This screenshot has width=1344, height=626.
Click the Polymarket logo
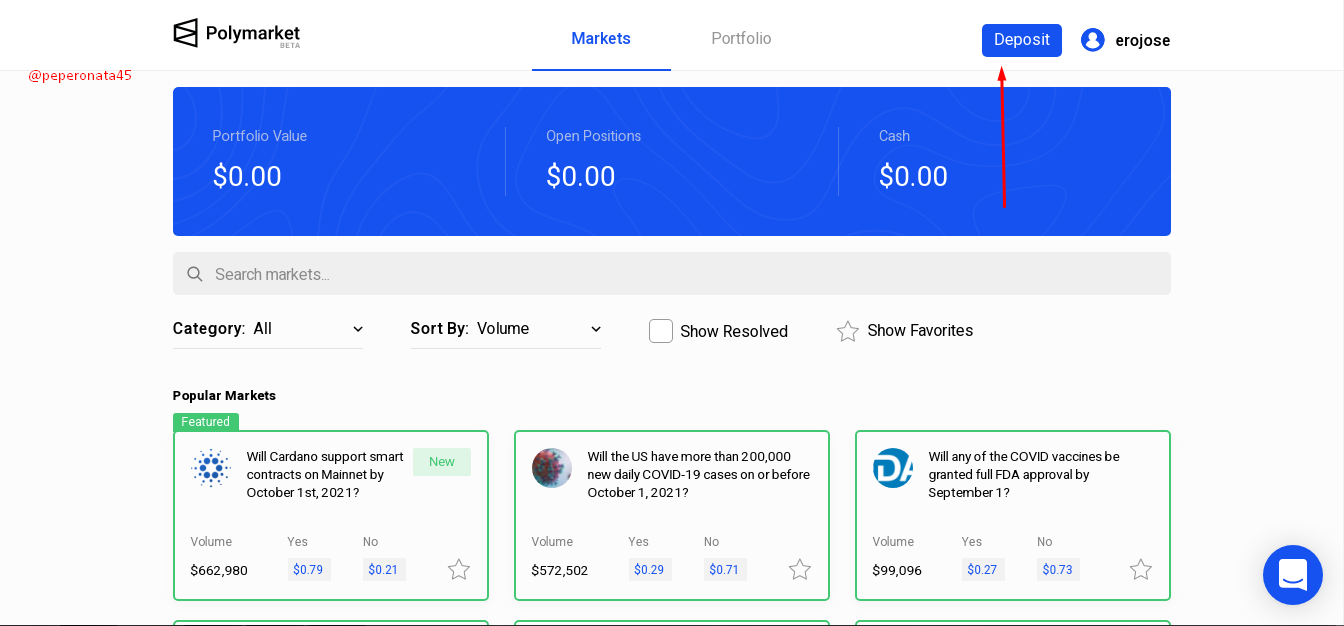[x=236, y=34]
